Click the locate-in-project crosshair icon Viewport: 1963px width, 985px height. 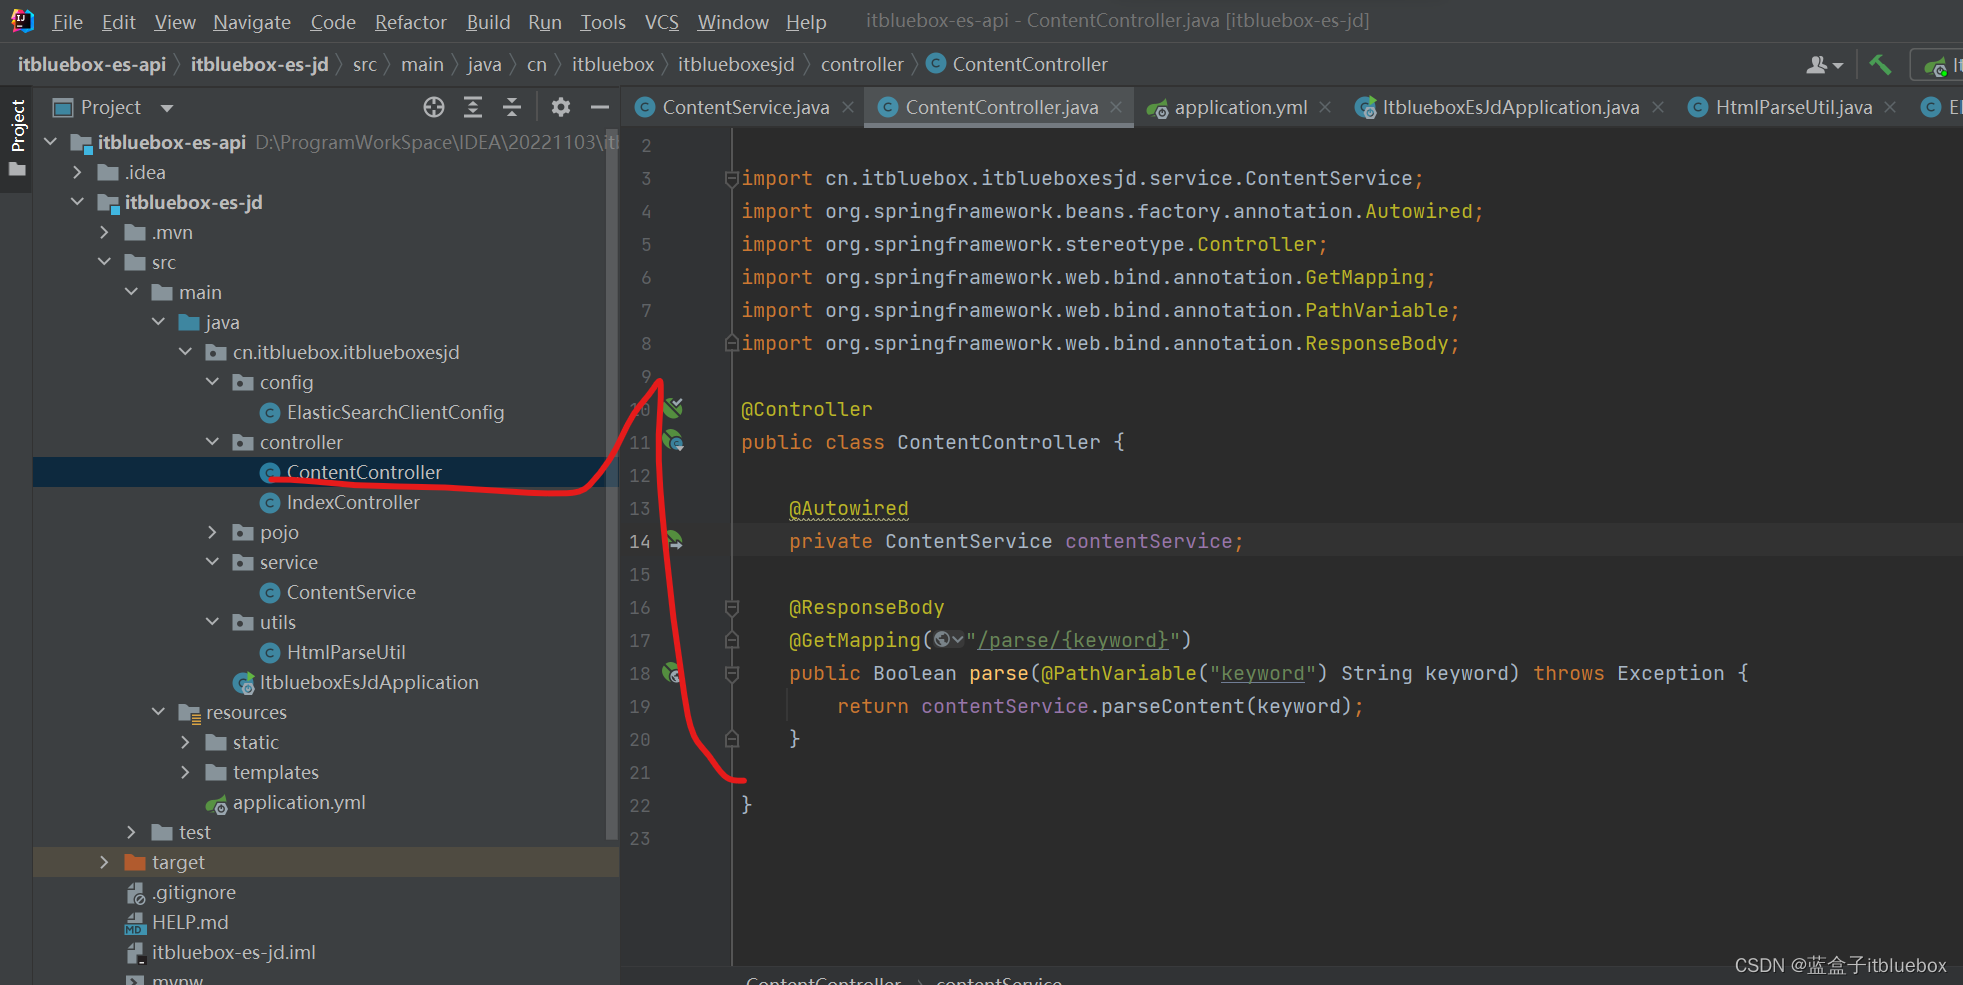point(433,107)
